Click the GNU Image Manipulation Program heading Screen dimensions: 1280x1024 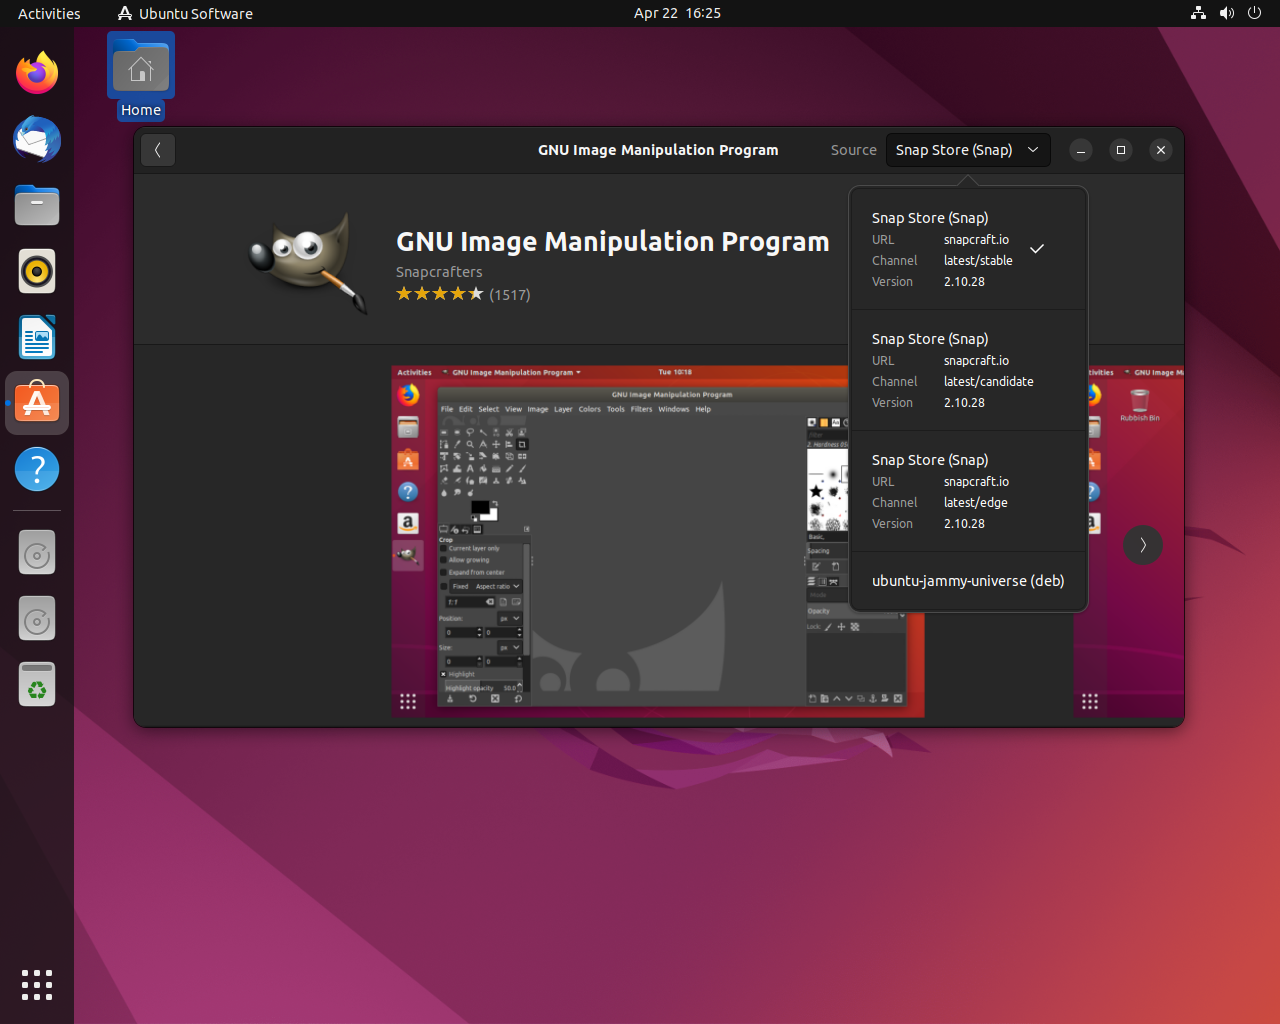point(613,242)
